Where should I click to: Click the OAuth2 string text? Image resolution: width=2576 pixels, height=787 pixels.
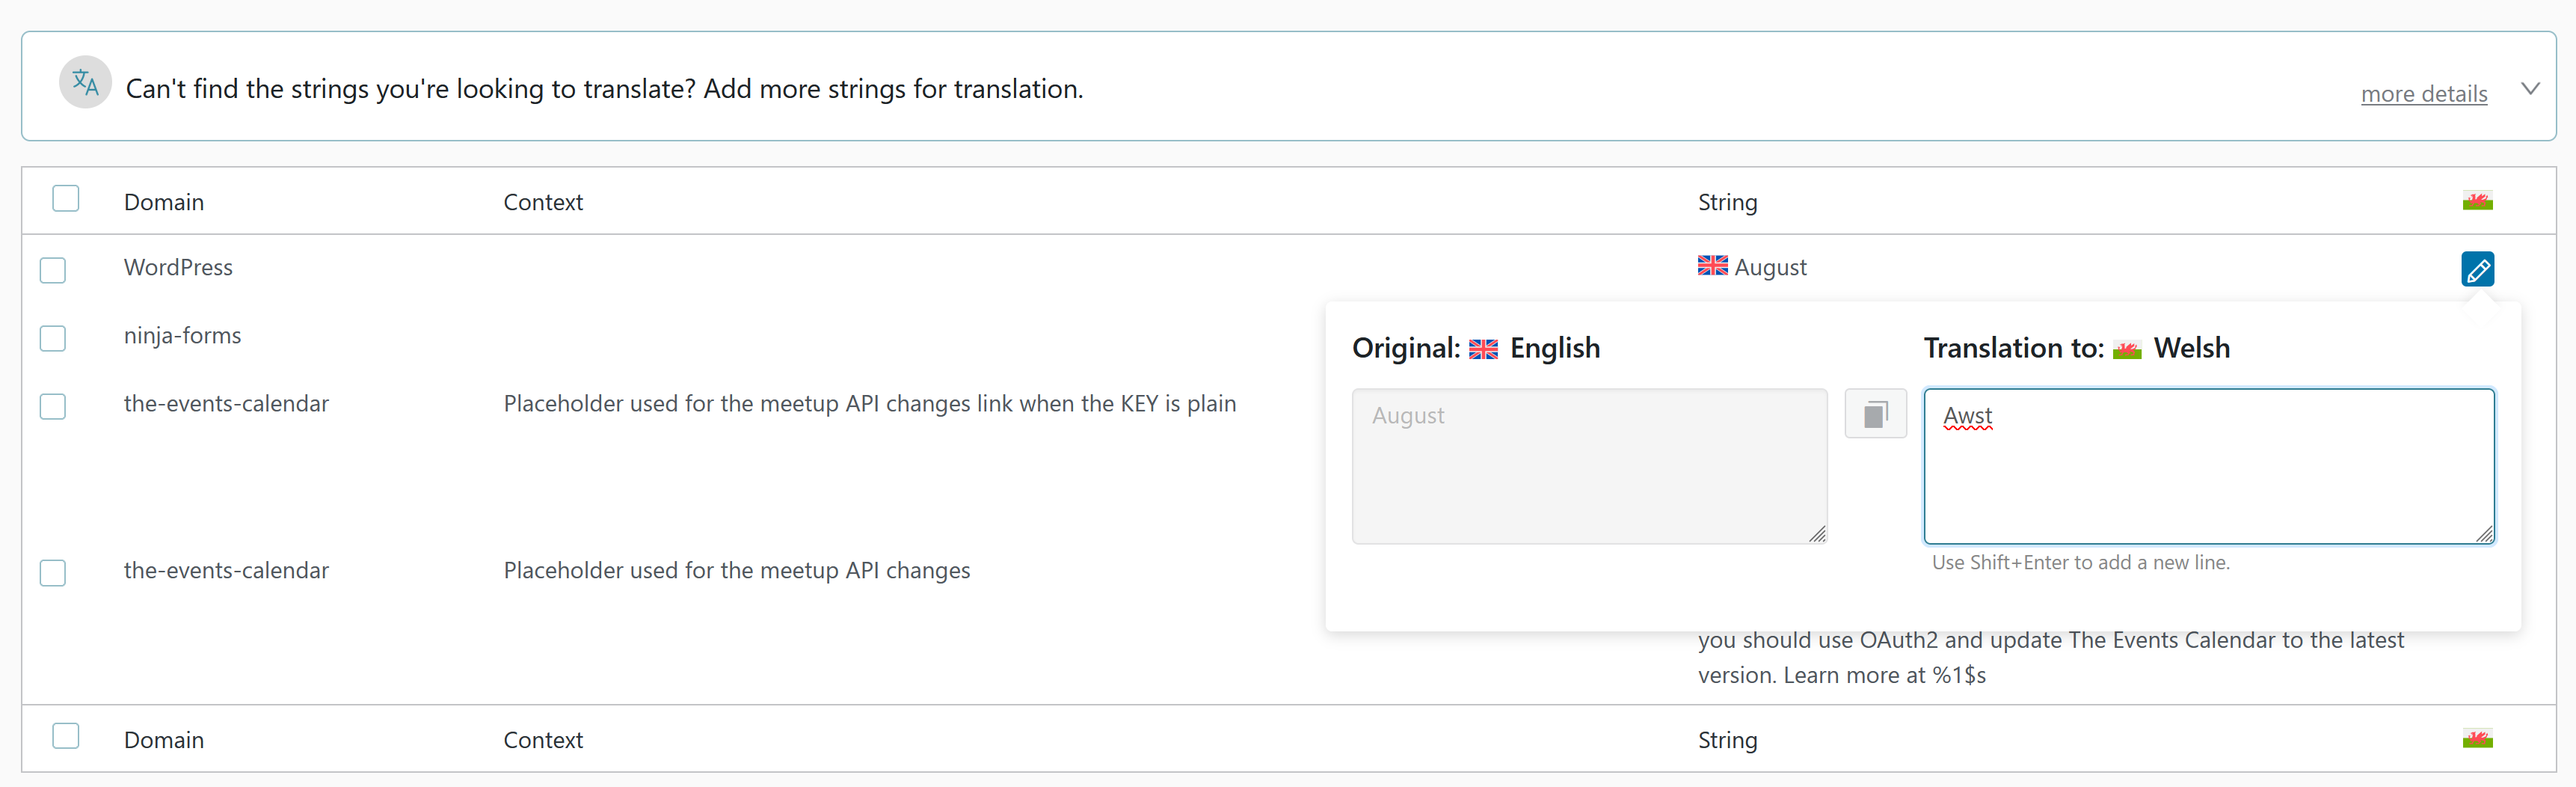pyautogui.click(x=2050, y=657)
